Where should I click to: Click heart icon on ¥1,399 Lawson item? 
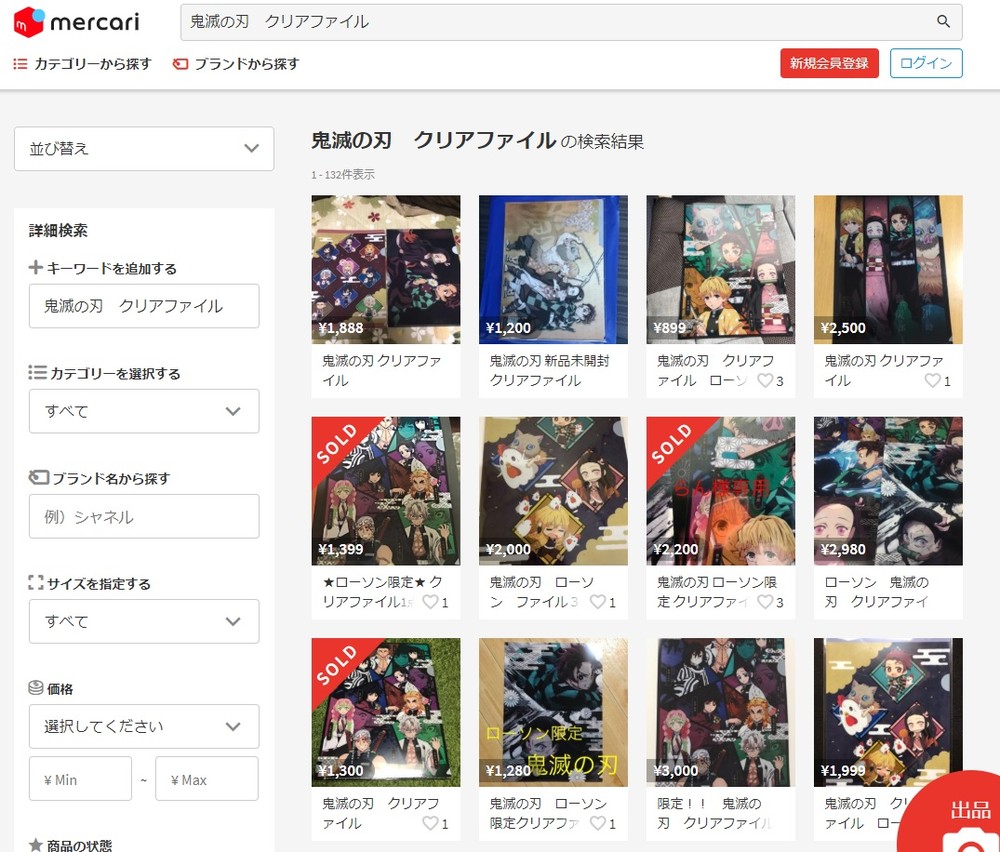tap(430, 602)
